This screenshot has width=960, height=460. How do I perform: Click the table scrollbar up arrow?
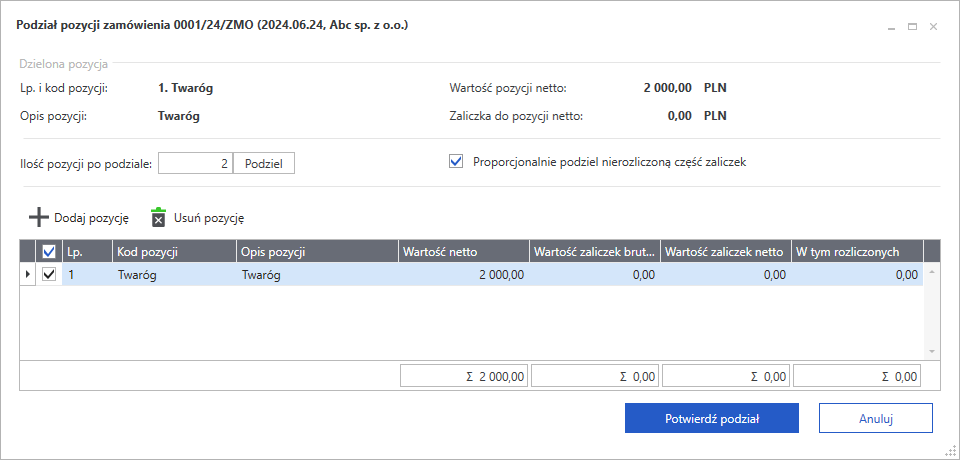click(x=931, y=272)
